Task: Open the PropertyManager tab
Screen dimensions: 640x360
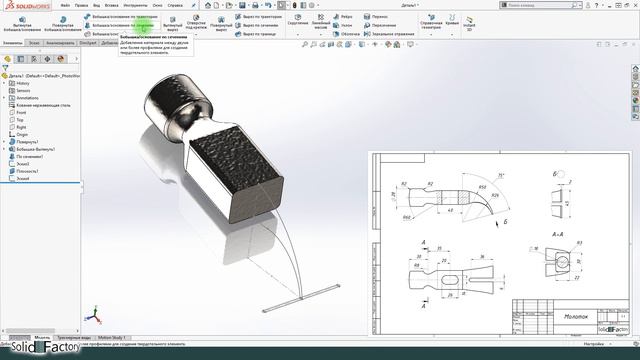Action: point(21,59)
